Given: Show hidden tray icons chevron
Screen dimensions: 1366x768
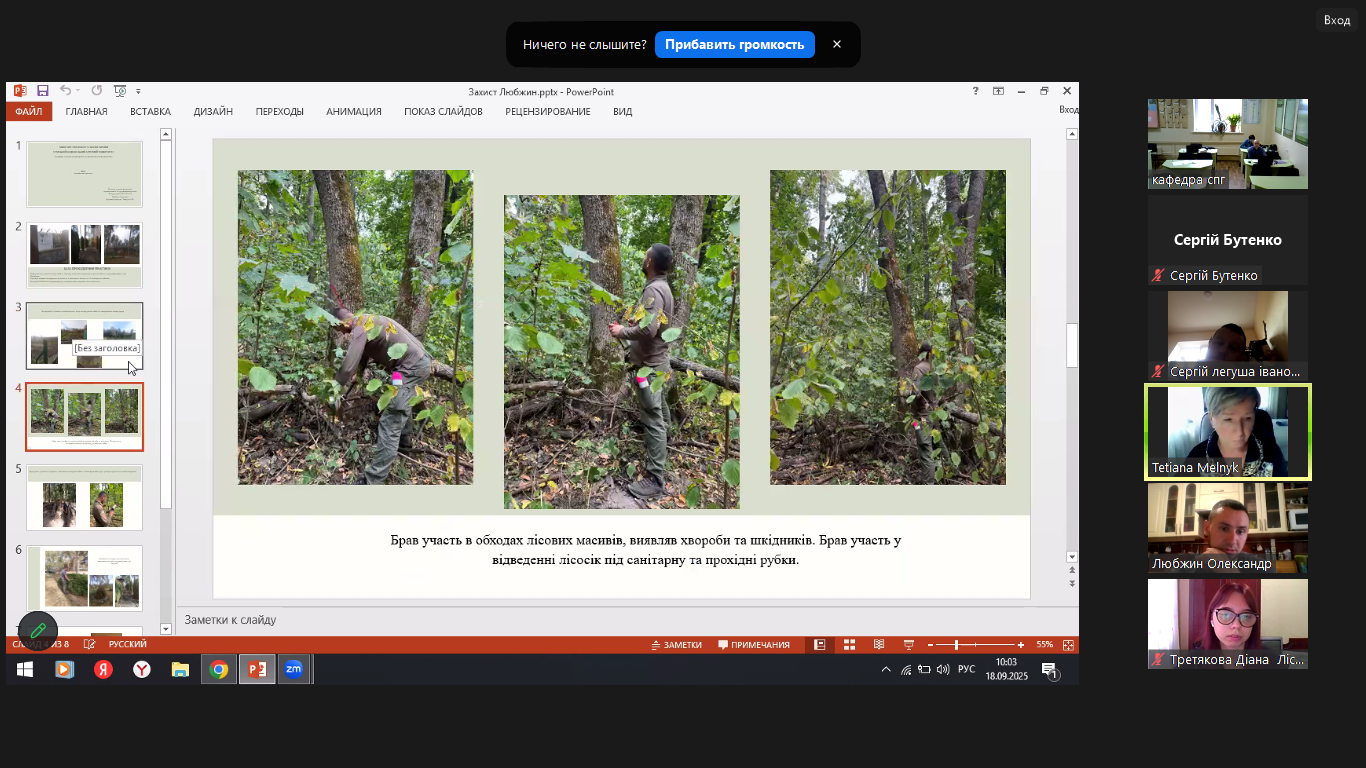Looking at the screenshot, I should [885, 670].
